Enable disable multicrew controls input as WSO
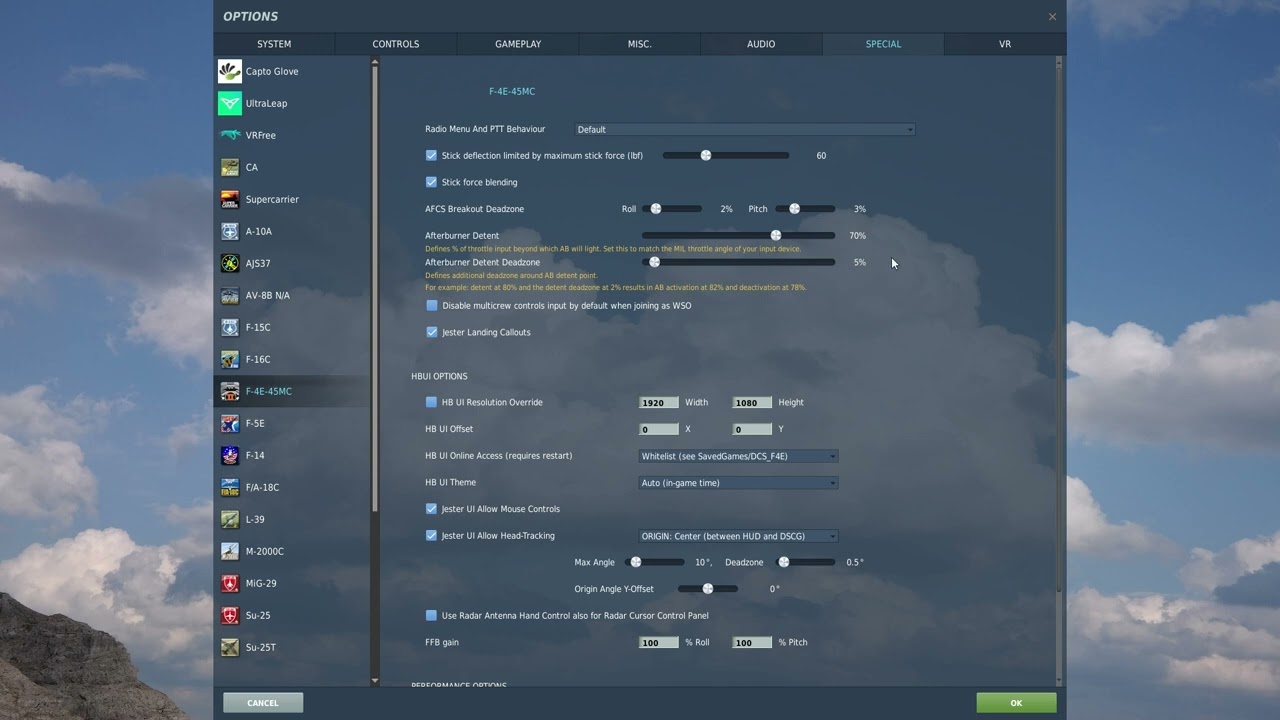The image size is (1280, 720). point(431,306)
